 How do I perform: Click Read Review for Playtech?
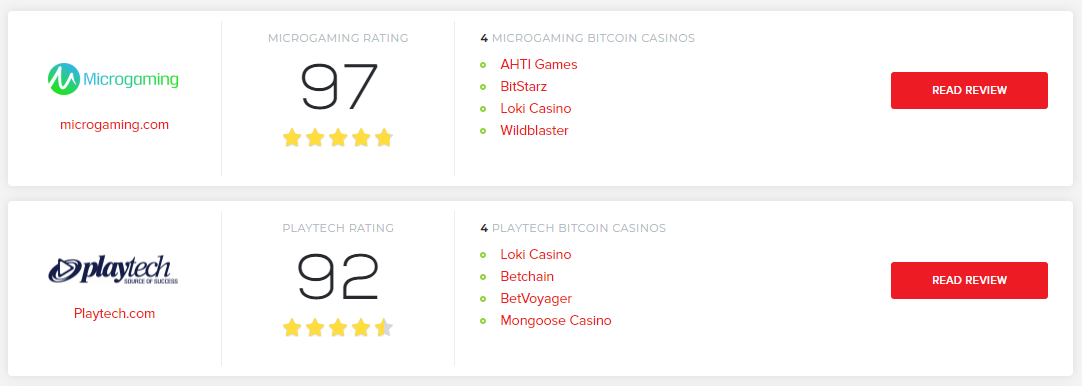[969, 280]
